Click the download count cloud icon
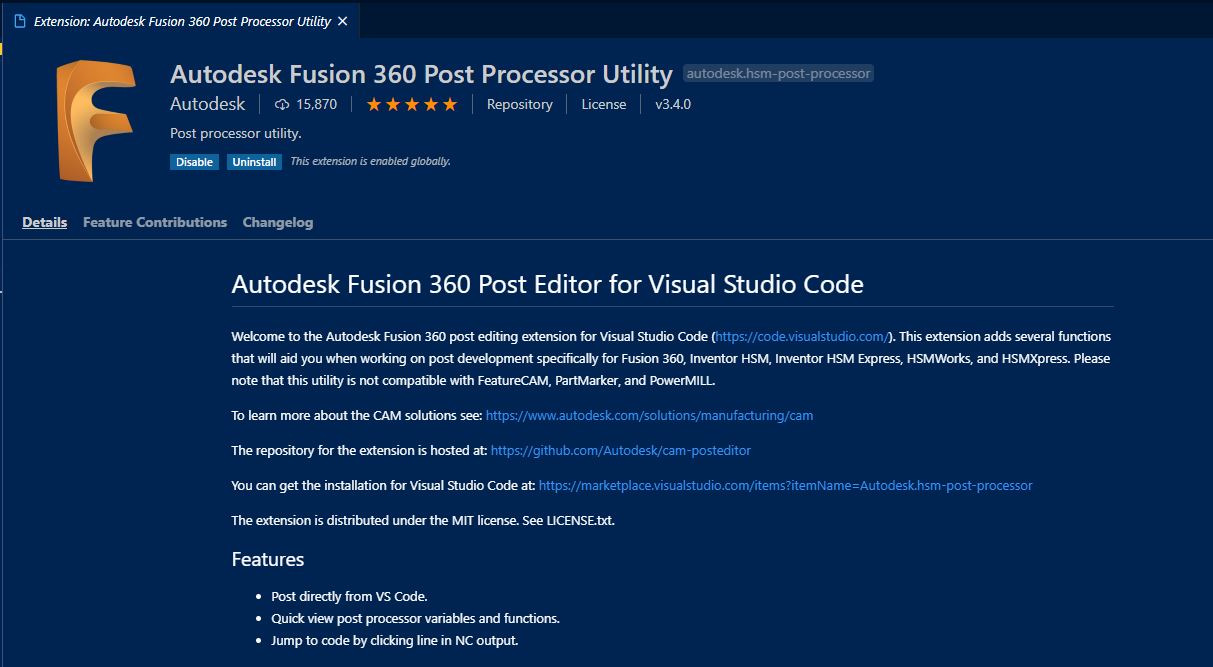This screenshot has height=667, width=1213. 282,104
